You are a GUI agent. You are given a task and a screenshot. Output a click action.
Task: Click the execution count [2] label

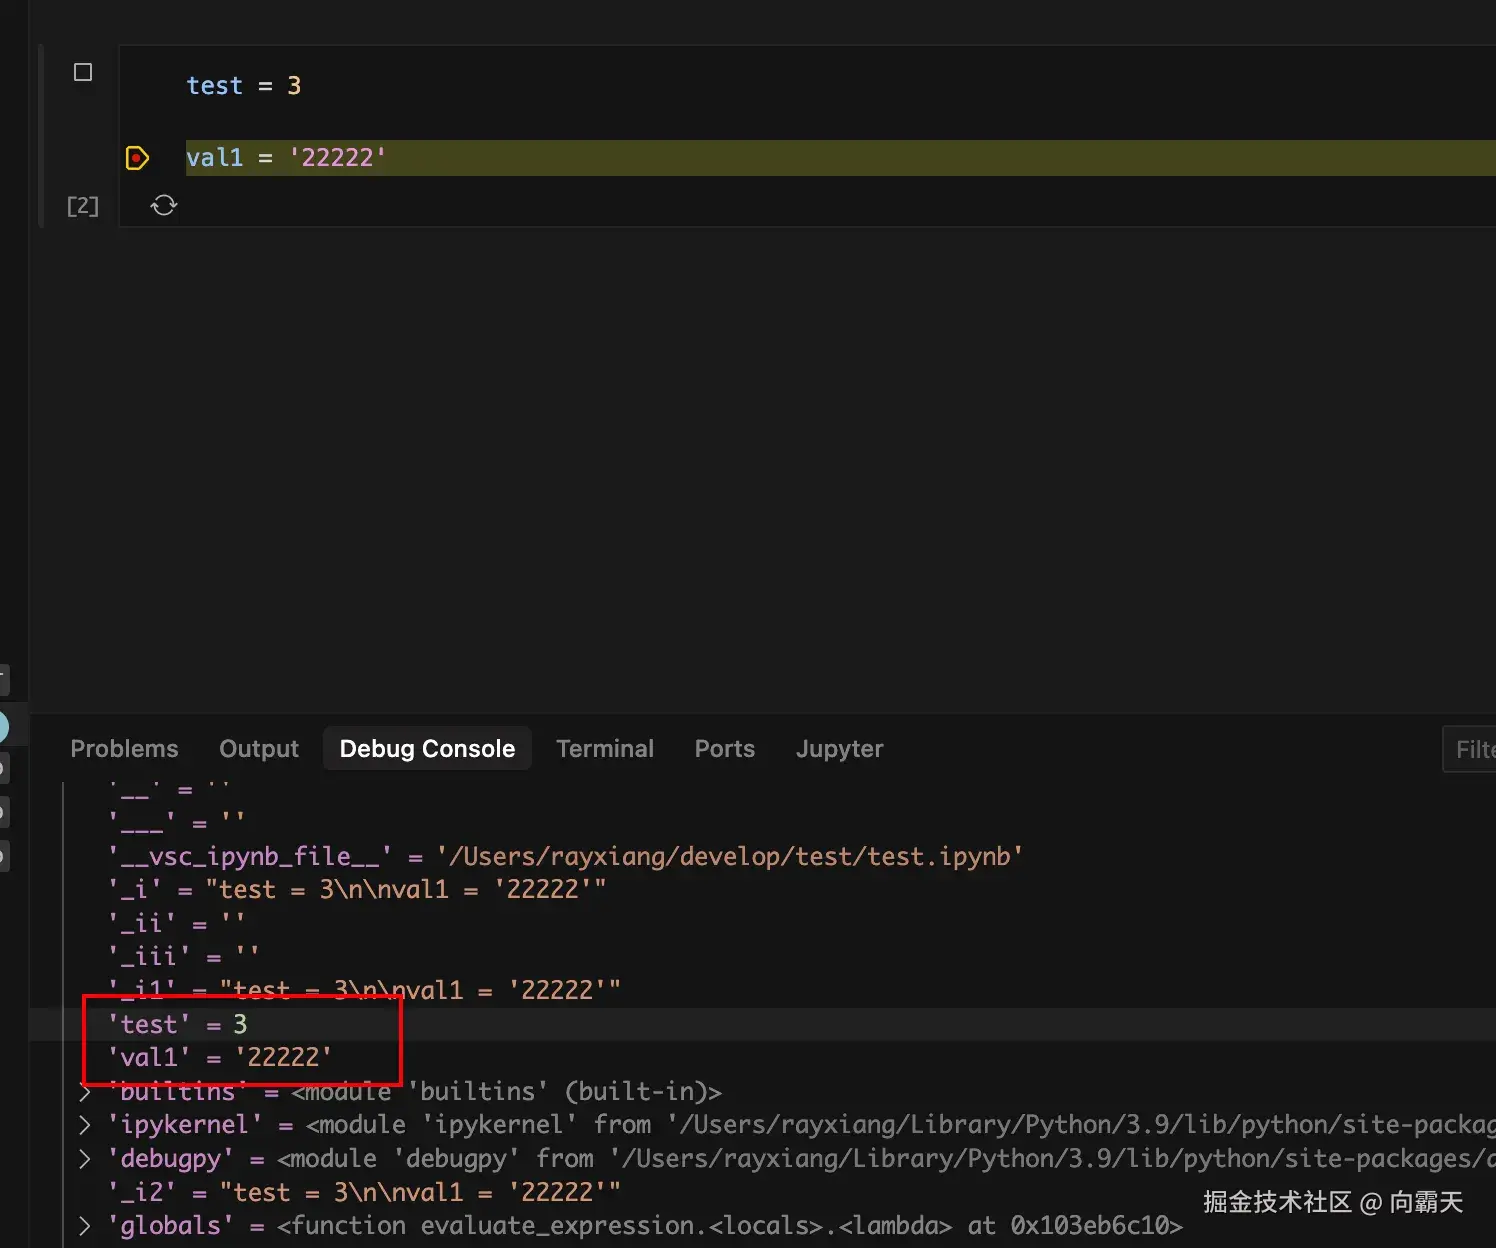(83, 206)
